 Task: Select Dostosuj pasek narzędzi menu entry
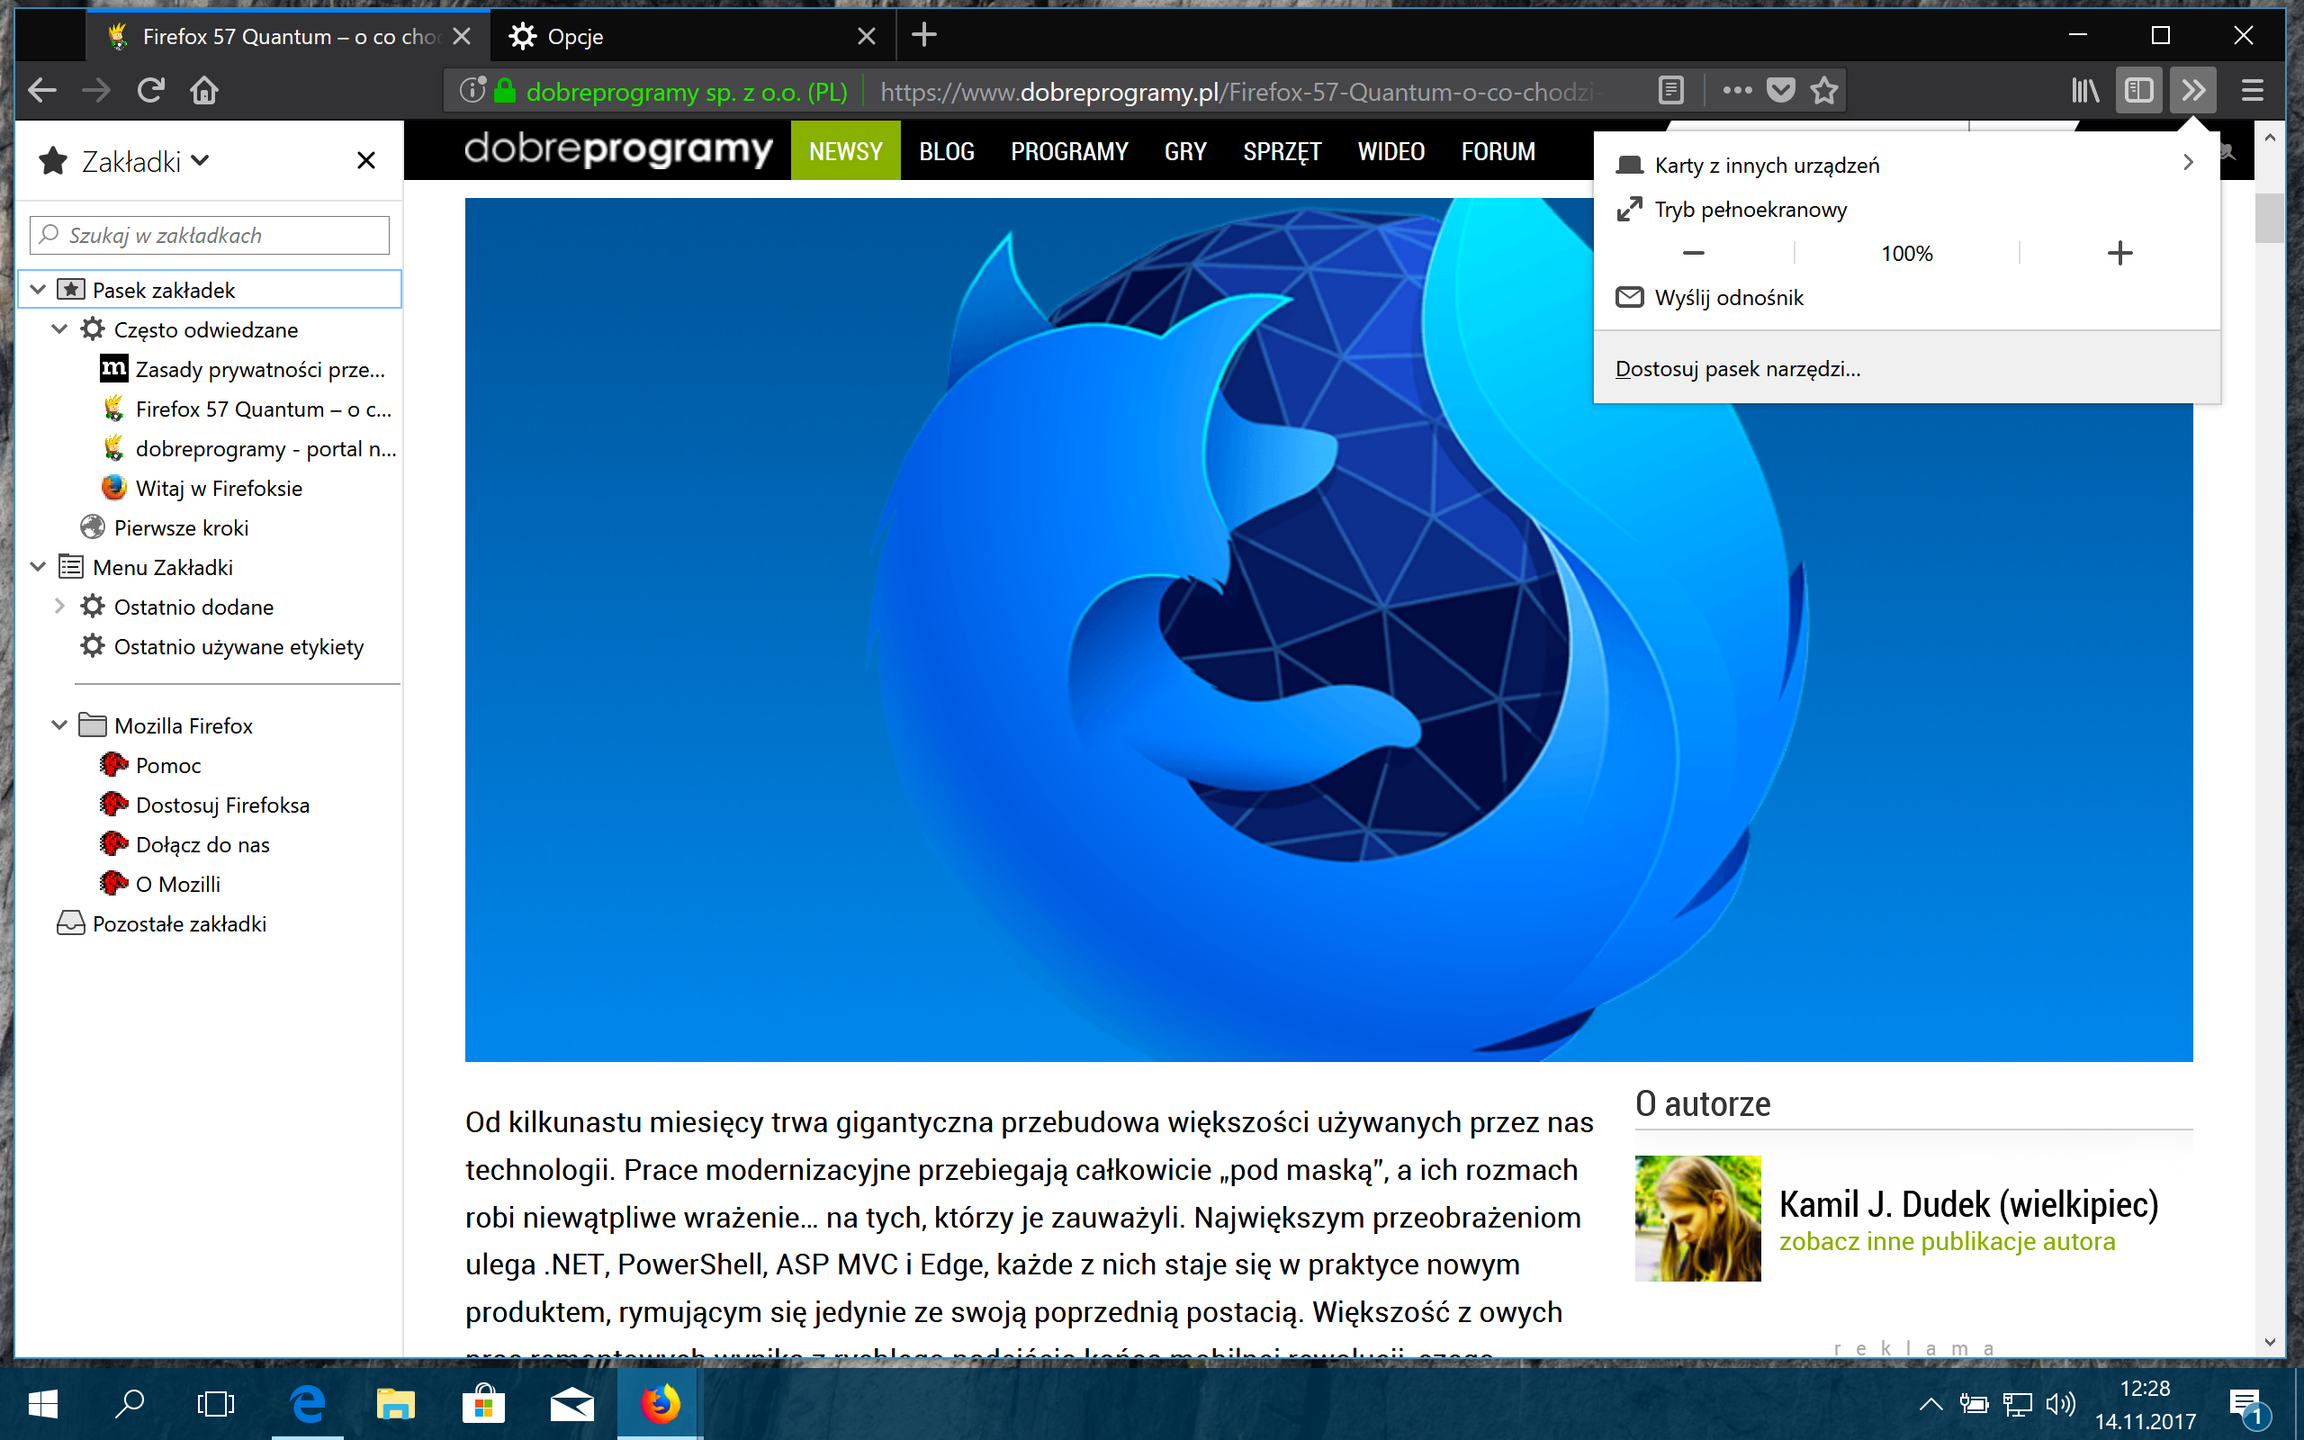[x=1738, y=368]
